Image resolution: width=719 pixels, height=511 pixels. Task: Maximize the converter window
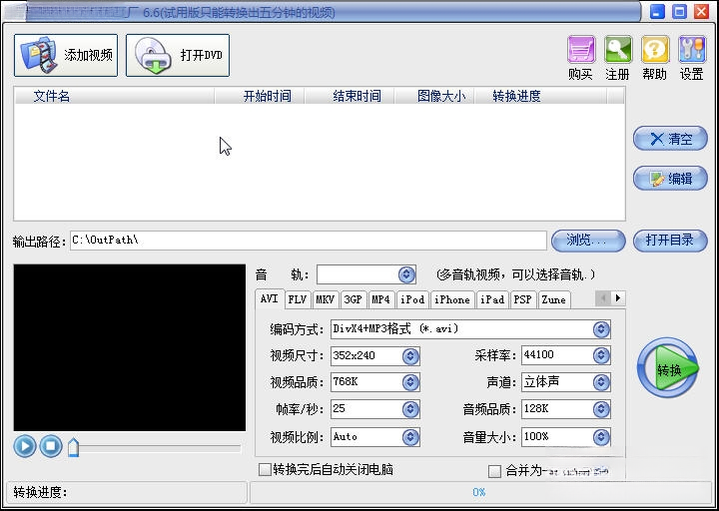point(680,11)
